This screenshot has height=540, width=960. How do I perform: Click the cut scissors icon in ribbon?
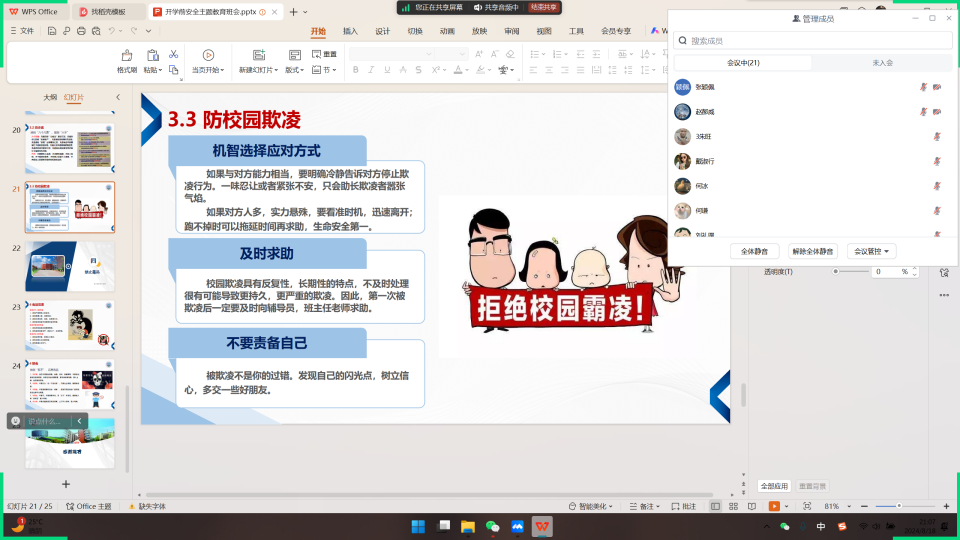click(x=173, y=54)
